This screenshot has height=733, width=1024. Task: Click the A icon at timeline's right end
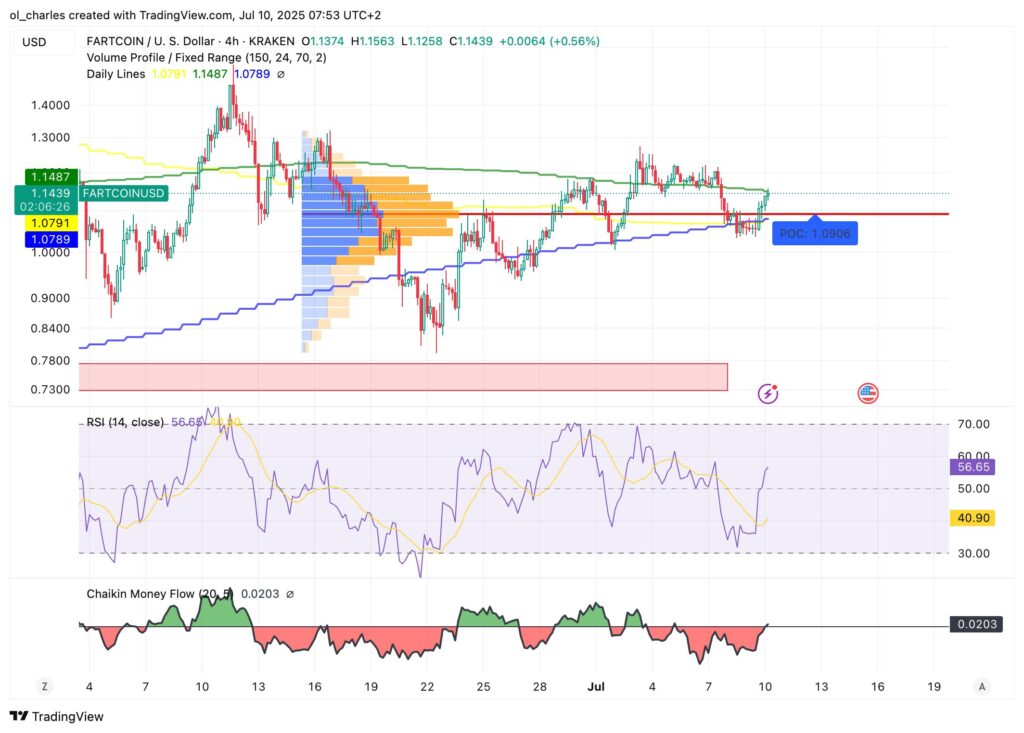pos(980,687)
